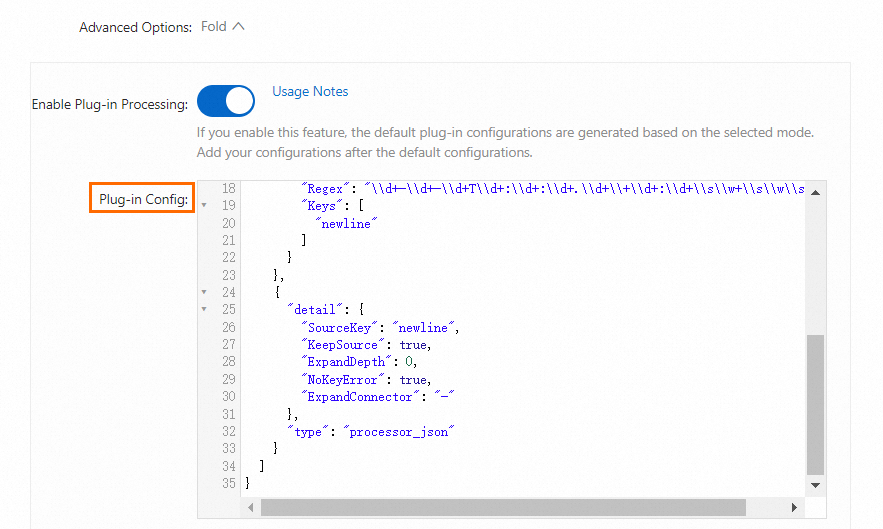The width and height of the screenshot is (883, 529).
Task: Click line number 22 in gutter
Action: [229, 257]
